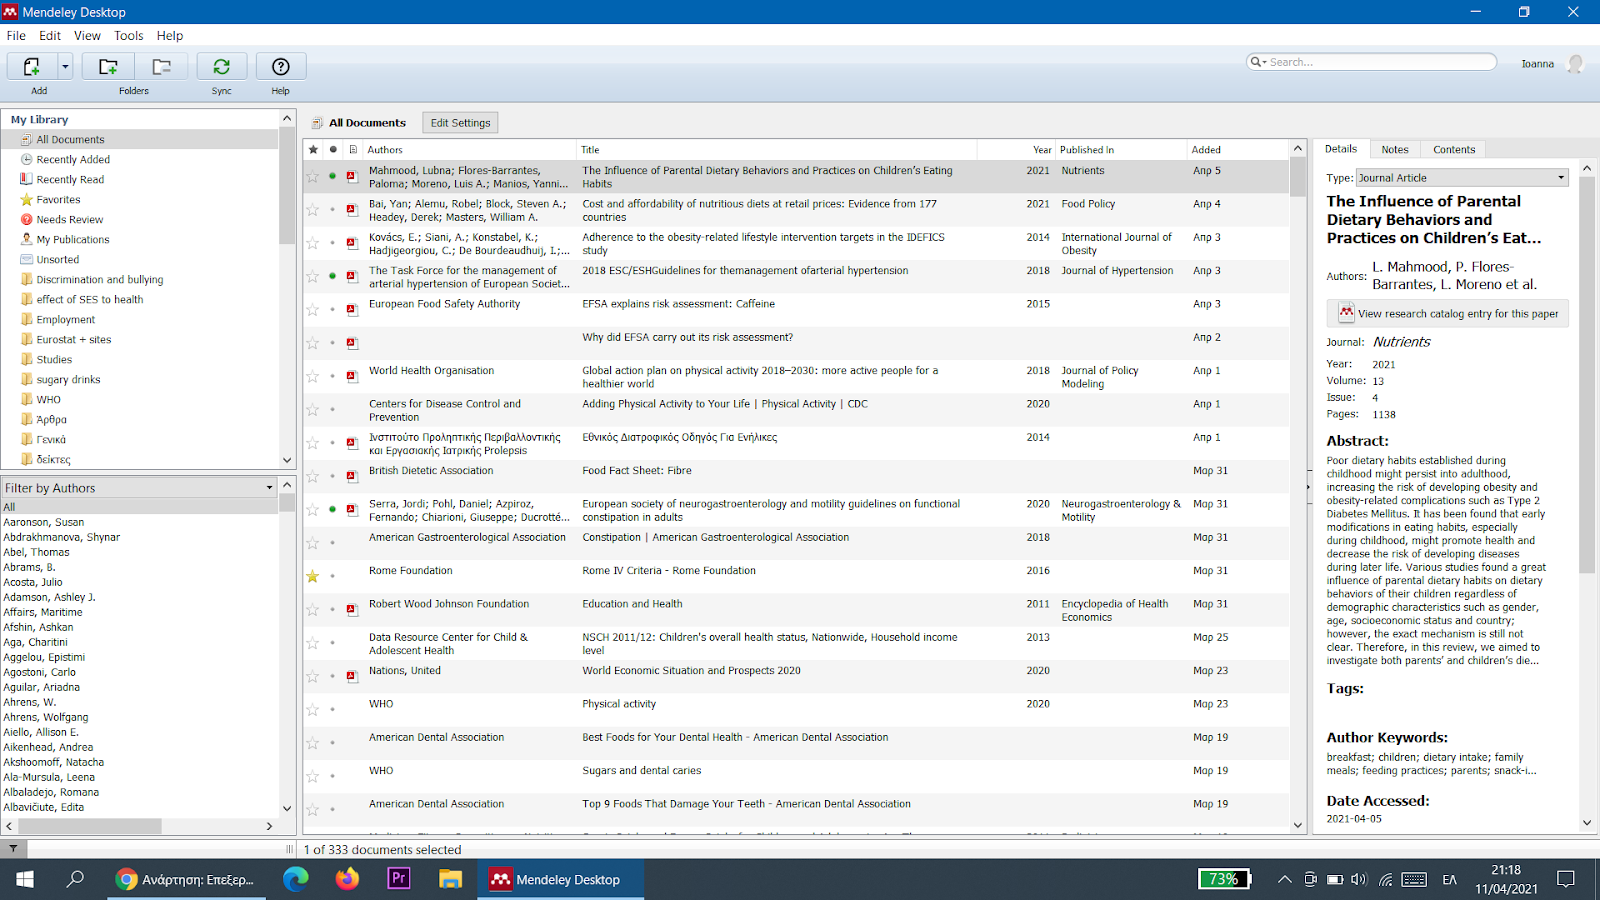Open PDF icon for Education and Health row
Screen dimensions: 1600x900
(352, 610)
